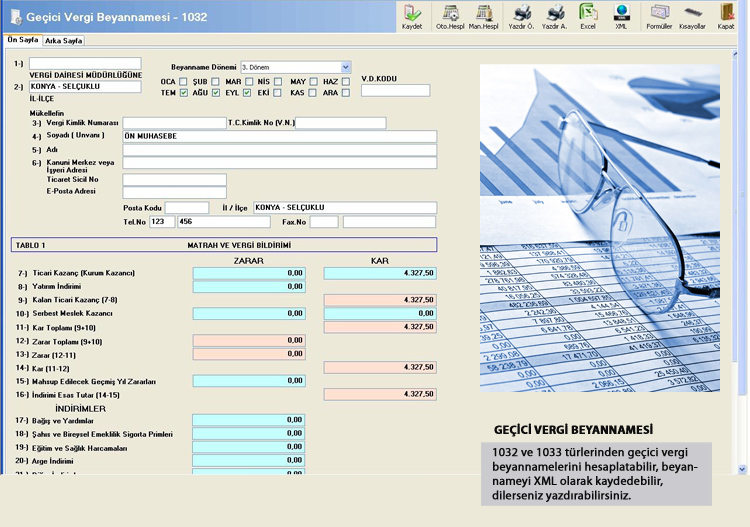The width and height of the screenshot is (750, 527).
Task: Open Man.Hespl manual calculation
Action: 485,16
